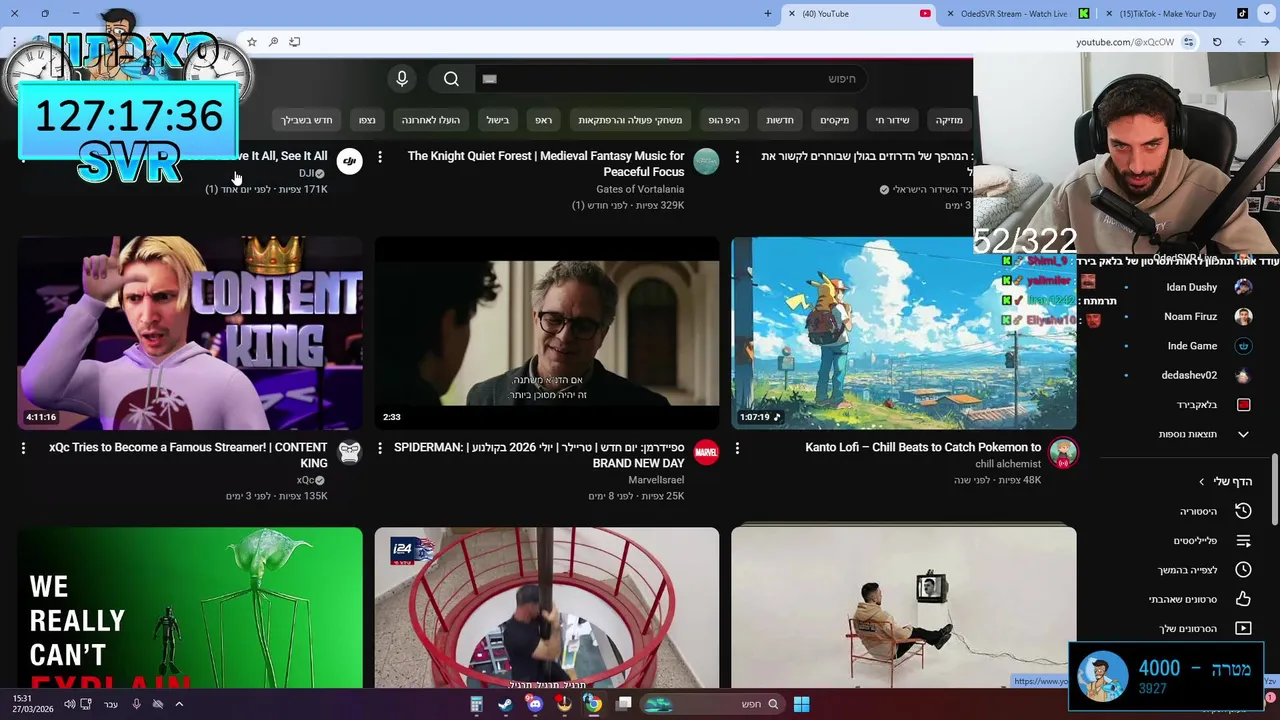Image resolution: width=1280 pixels, height=720 pixels.
Task: Open the Noam Firuz subscription
Action: (x=1190, y=316)
